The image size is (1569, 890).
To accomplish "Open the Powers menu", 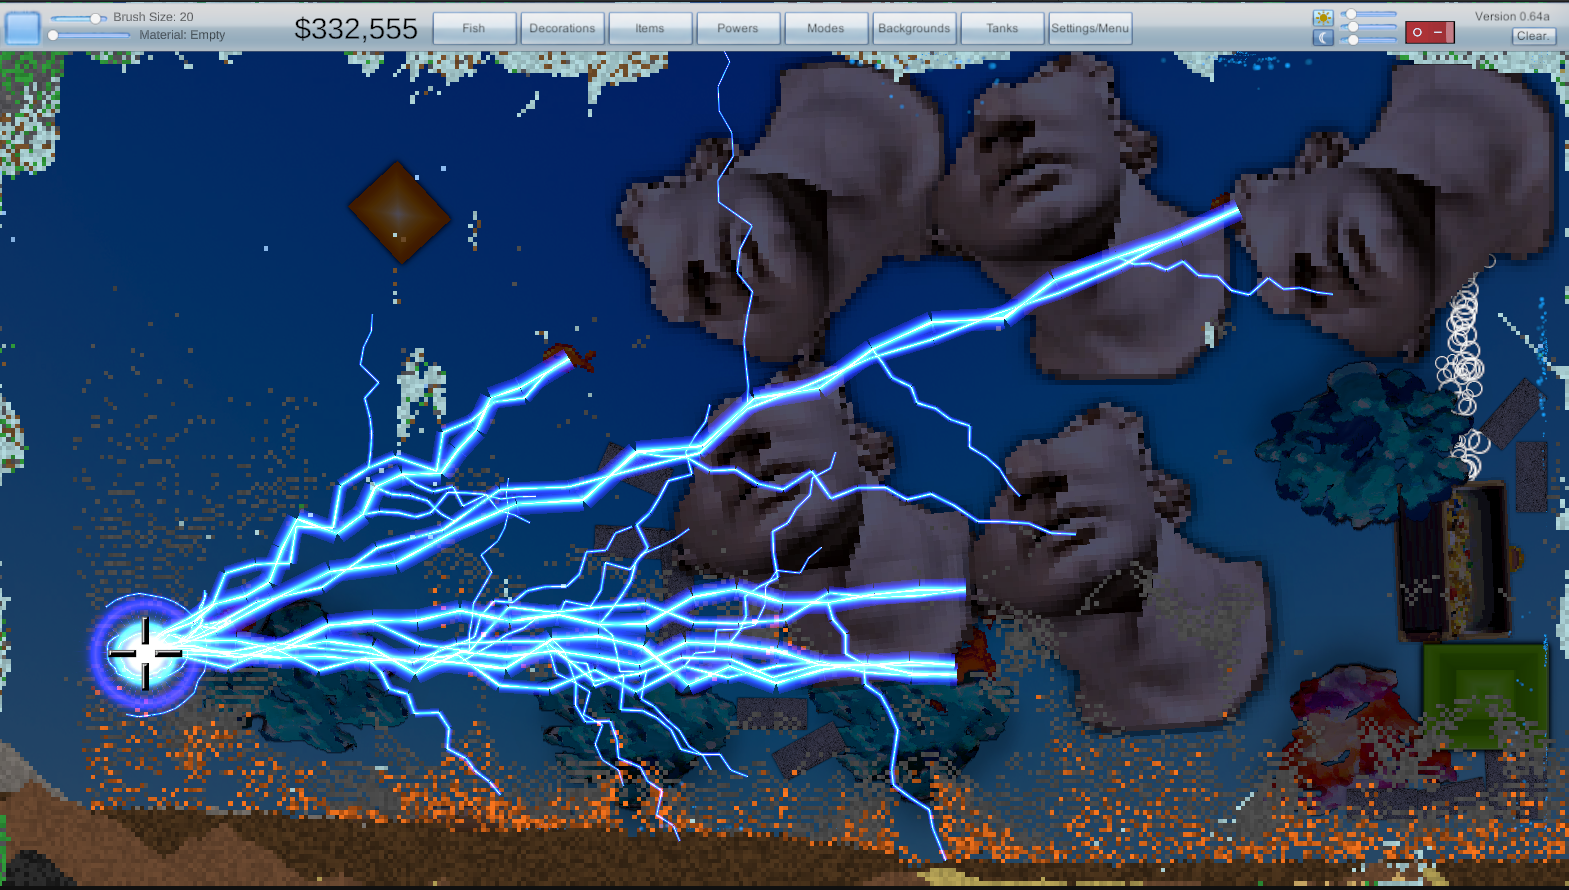I will click(x=738, y=28).
